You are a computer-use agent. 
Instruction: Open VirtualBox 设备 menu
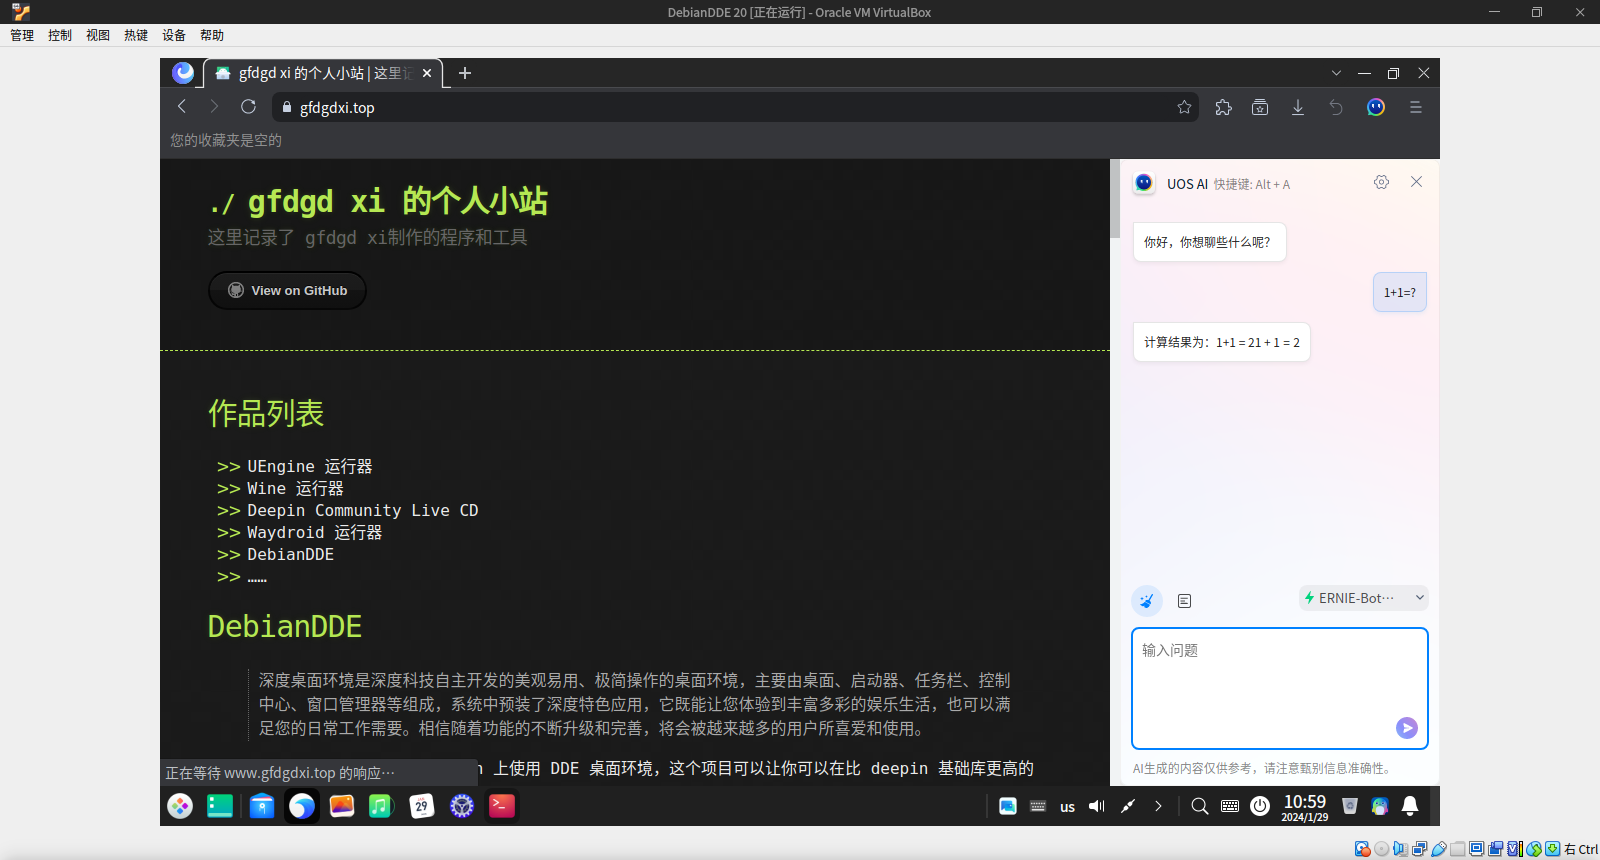(174, 35)
